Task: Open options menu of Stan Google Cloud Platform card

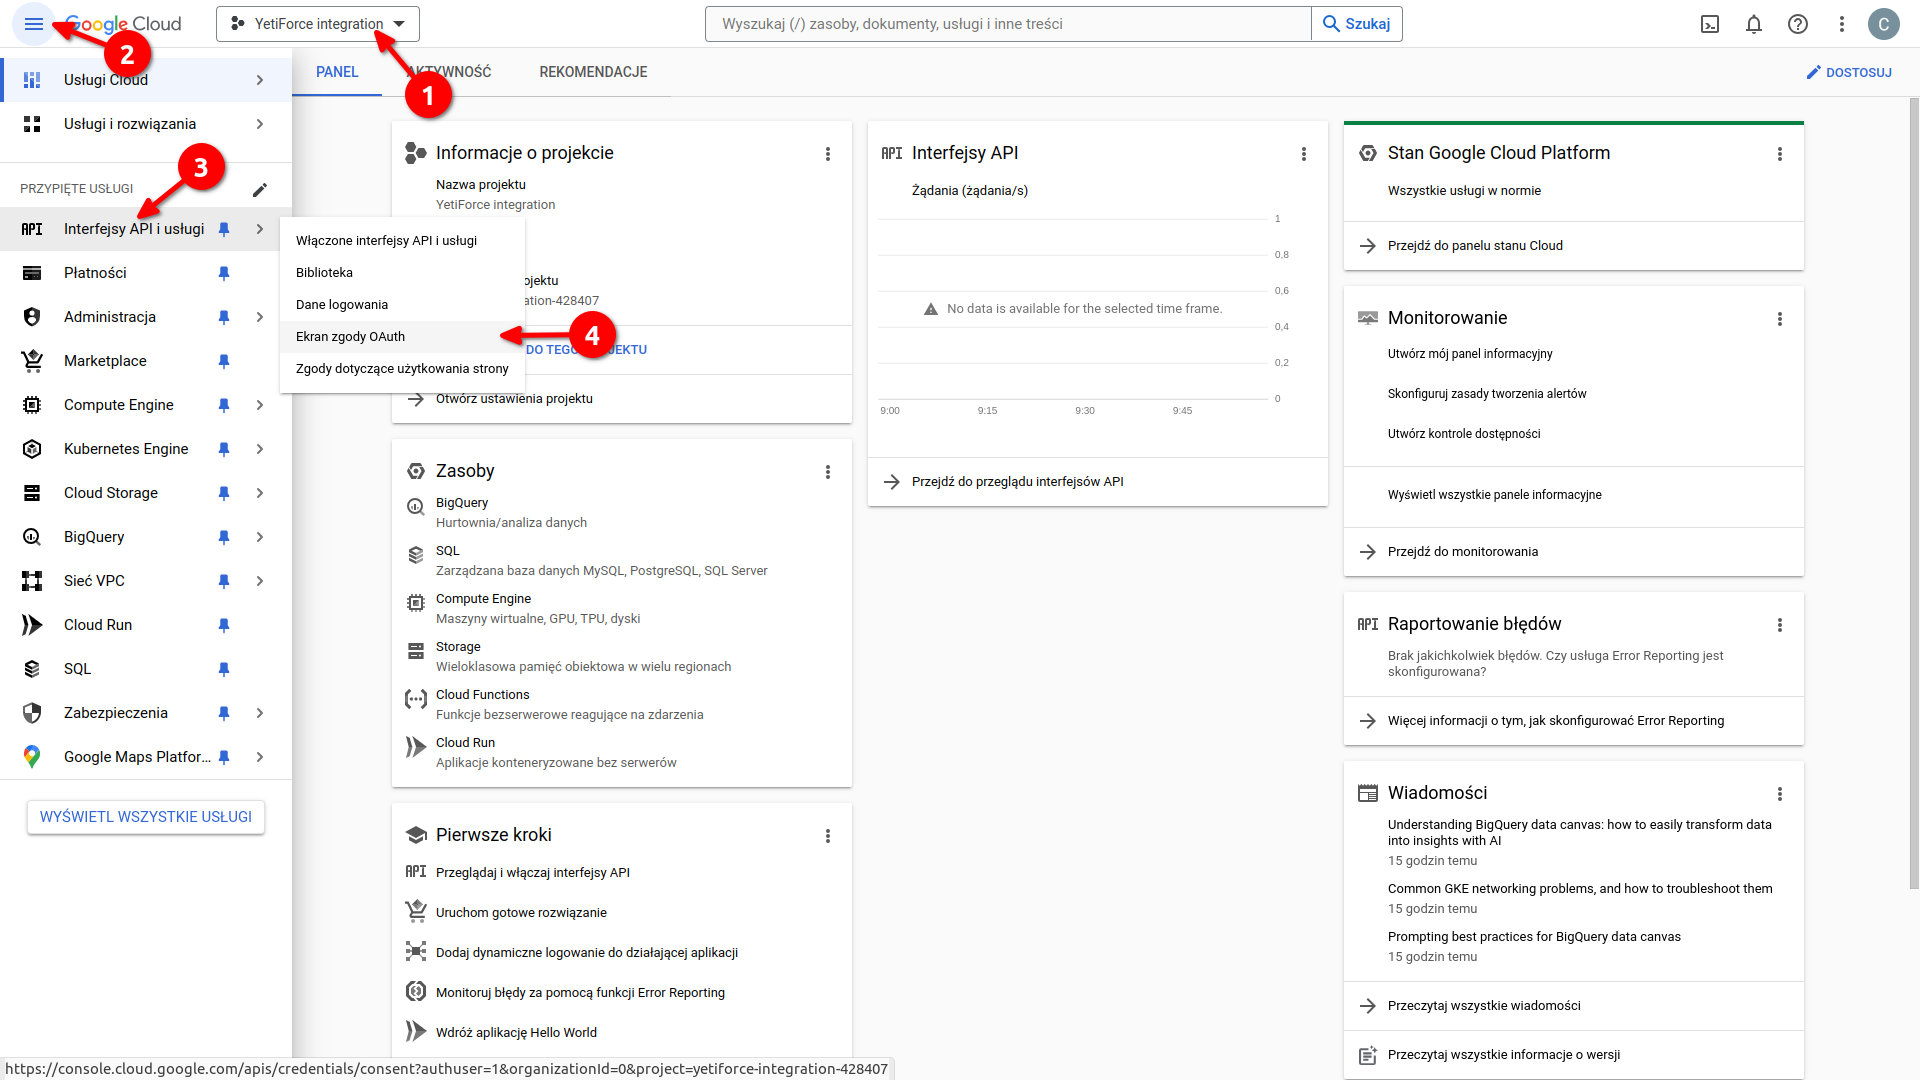Action: coord(1780,154)
